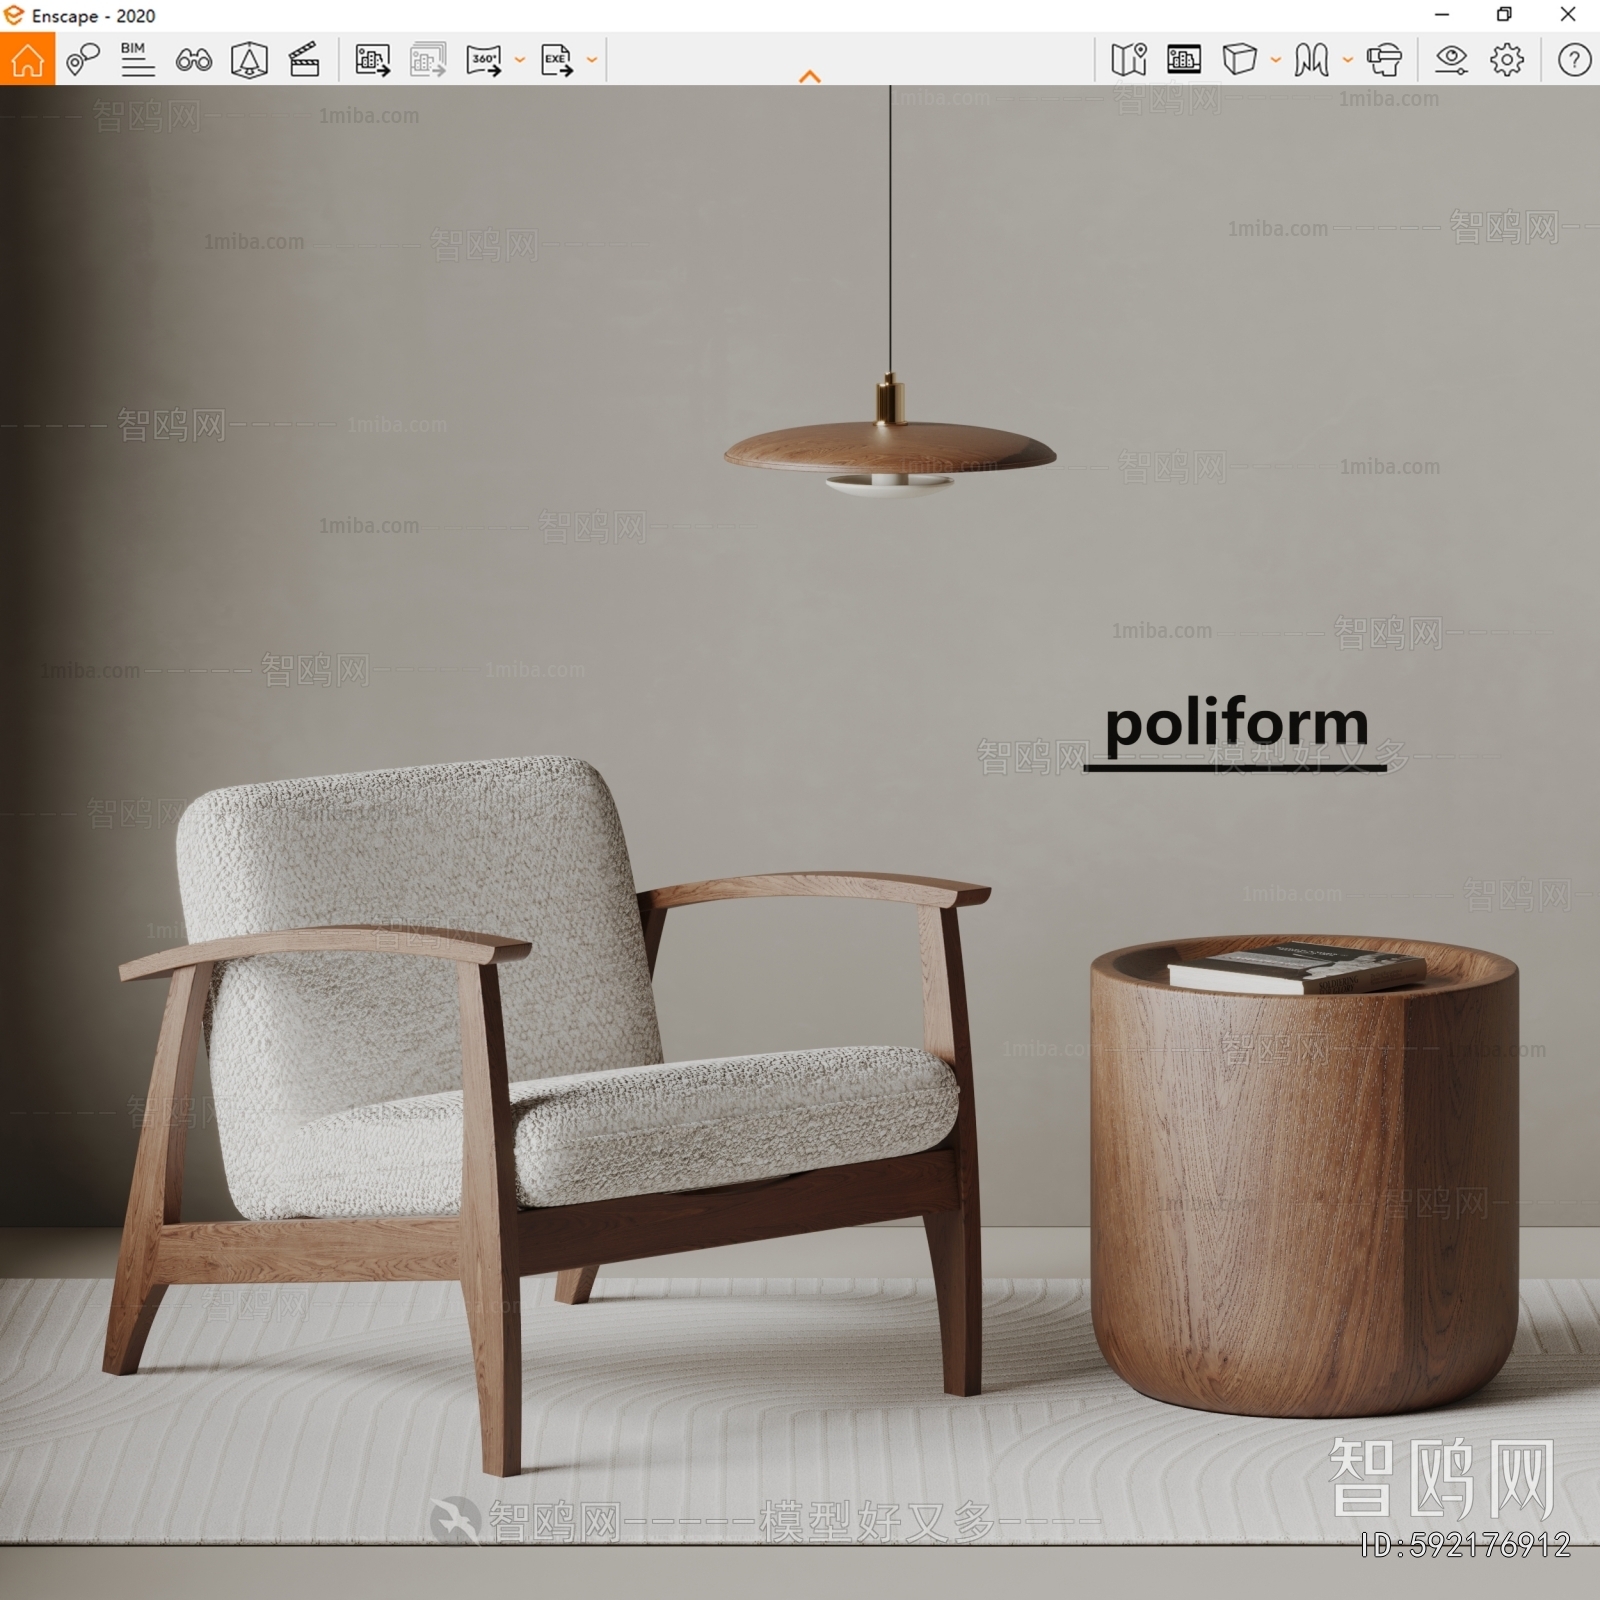Open the collaborative annotations pin icon

83,59
